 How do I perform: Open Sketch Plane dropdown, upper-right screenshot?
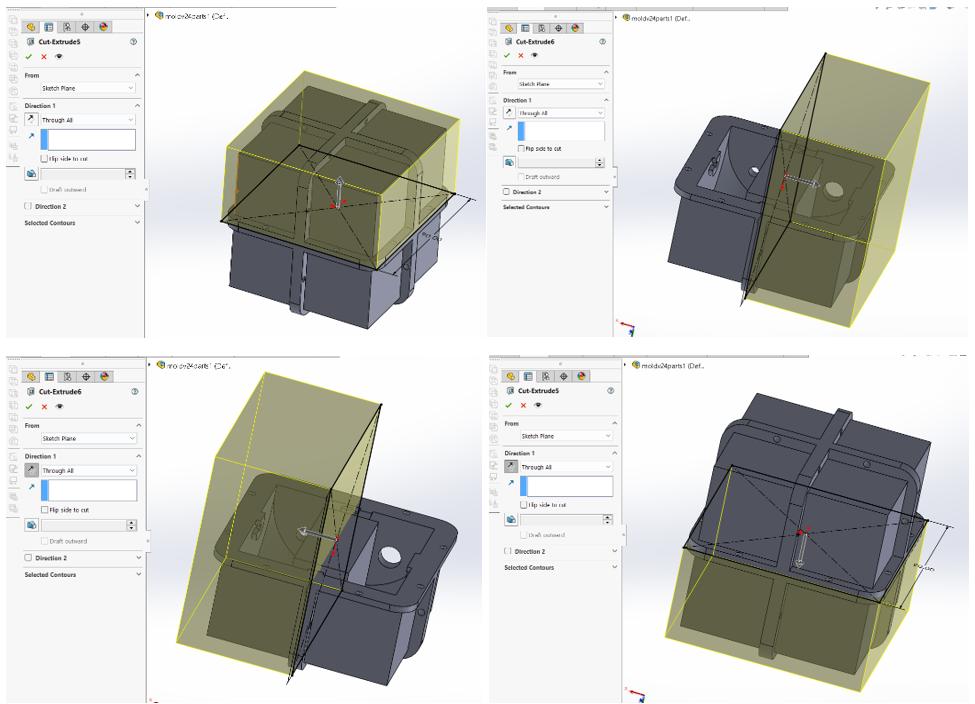point(560,84)
